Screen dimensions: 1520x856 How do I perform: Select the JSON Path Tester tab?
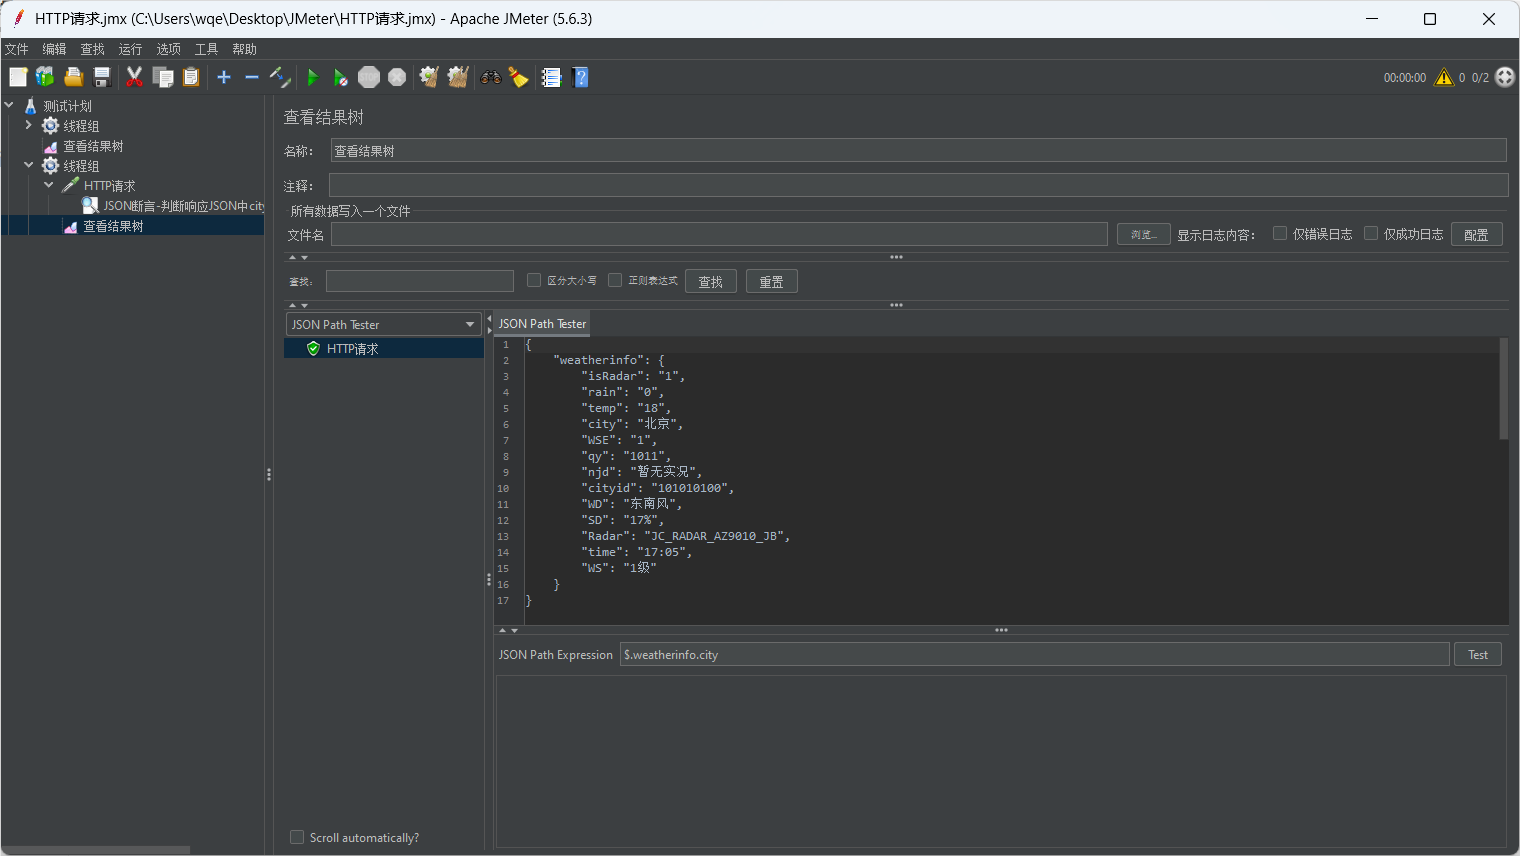tap(542, 324)
